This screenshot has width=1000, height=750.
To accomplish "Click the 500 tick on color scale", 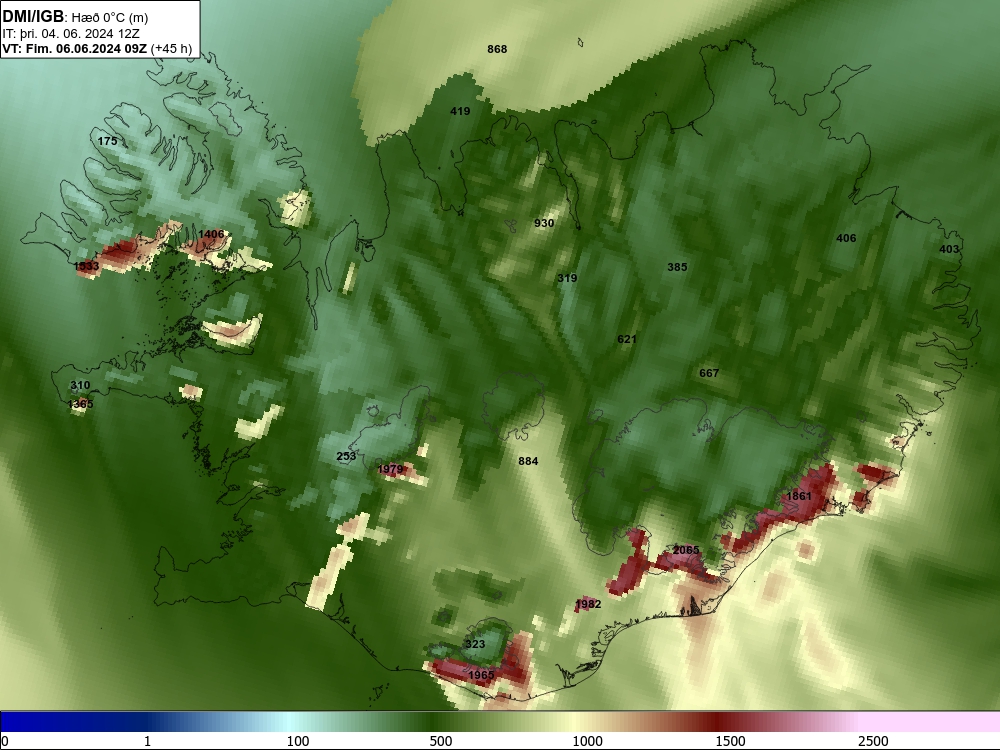I will tap(441, 741).
